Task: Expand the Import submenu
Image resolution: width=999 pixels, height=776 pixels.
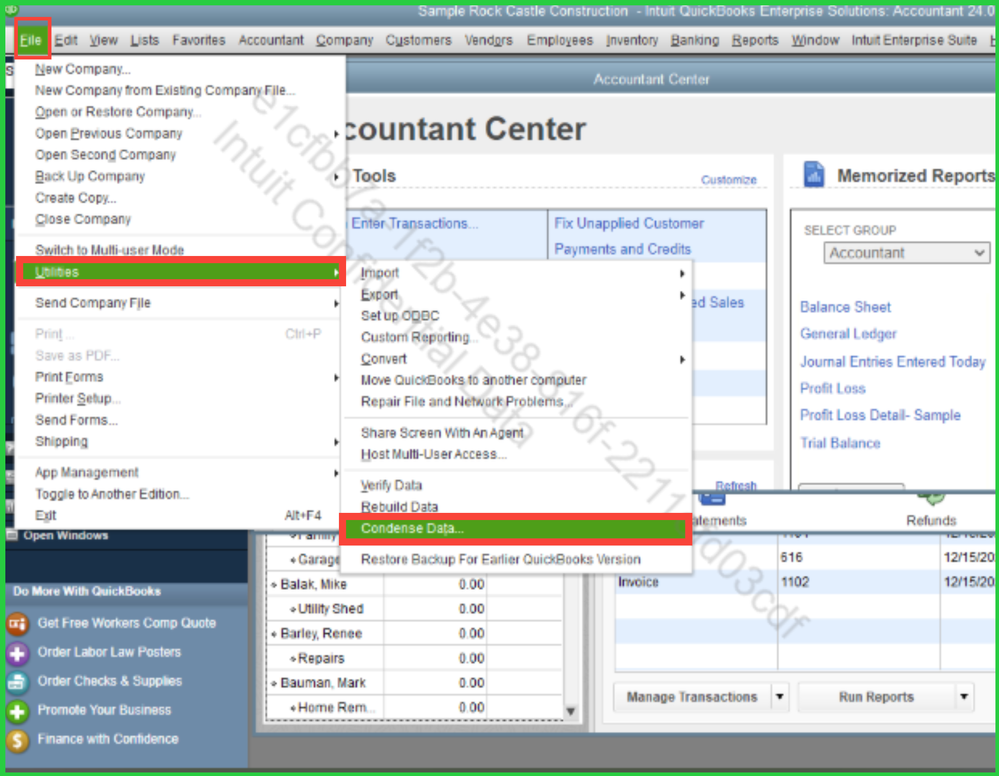Action: 682,273
